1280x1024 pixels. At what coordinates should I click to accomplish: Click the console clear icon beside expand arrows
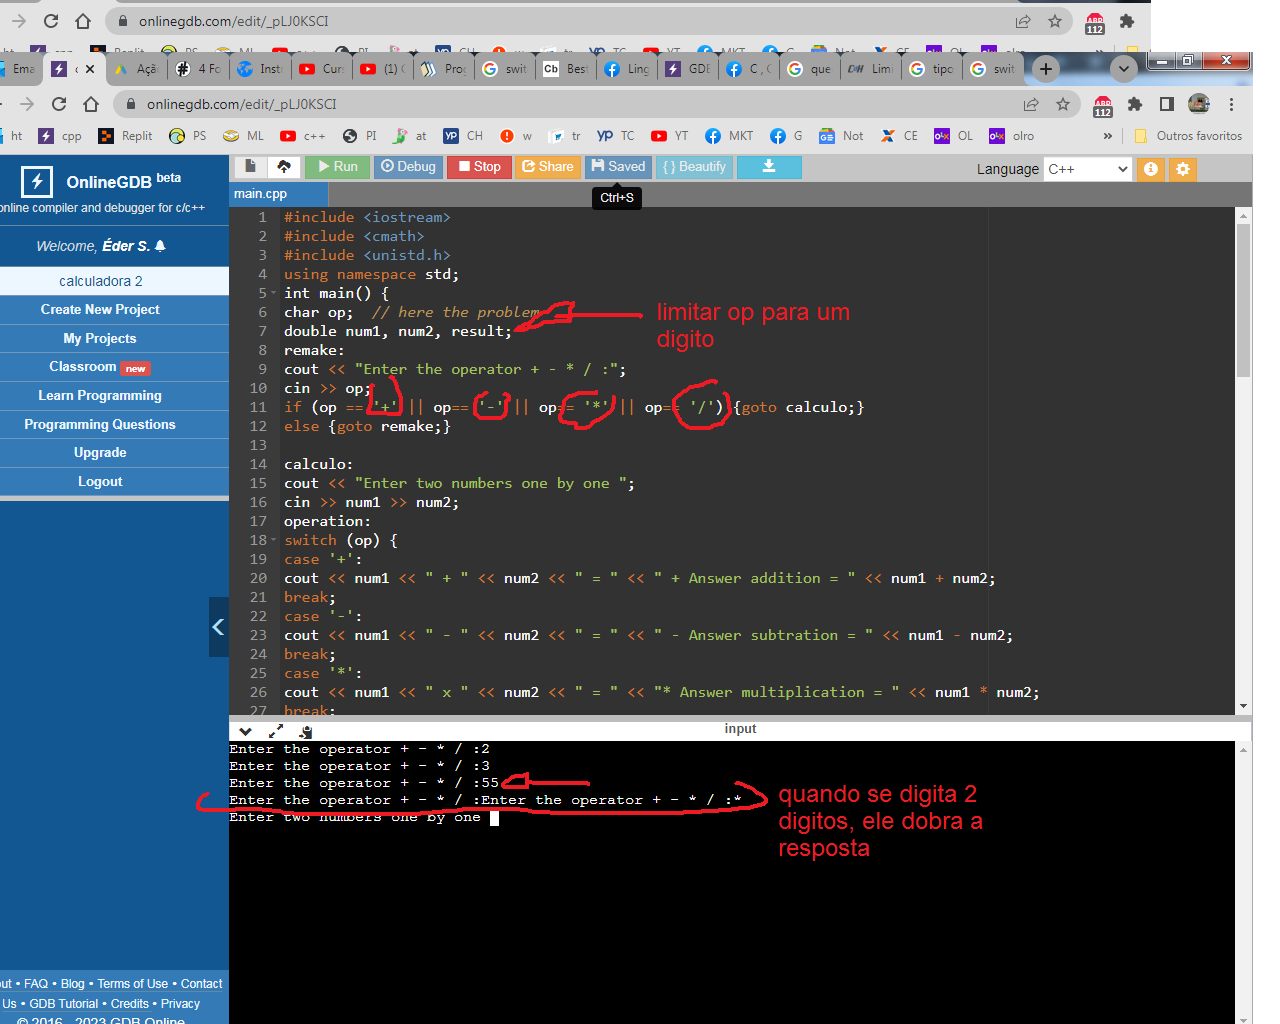point(305,731)
